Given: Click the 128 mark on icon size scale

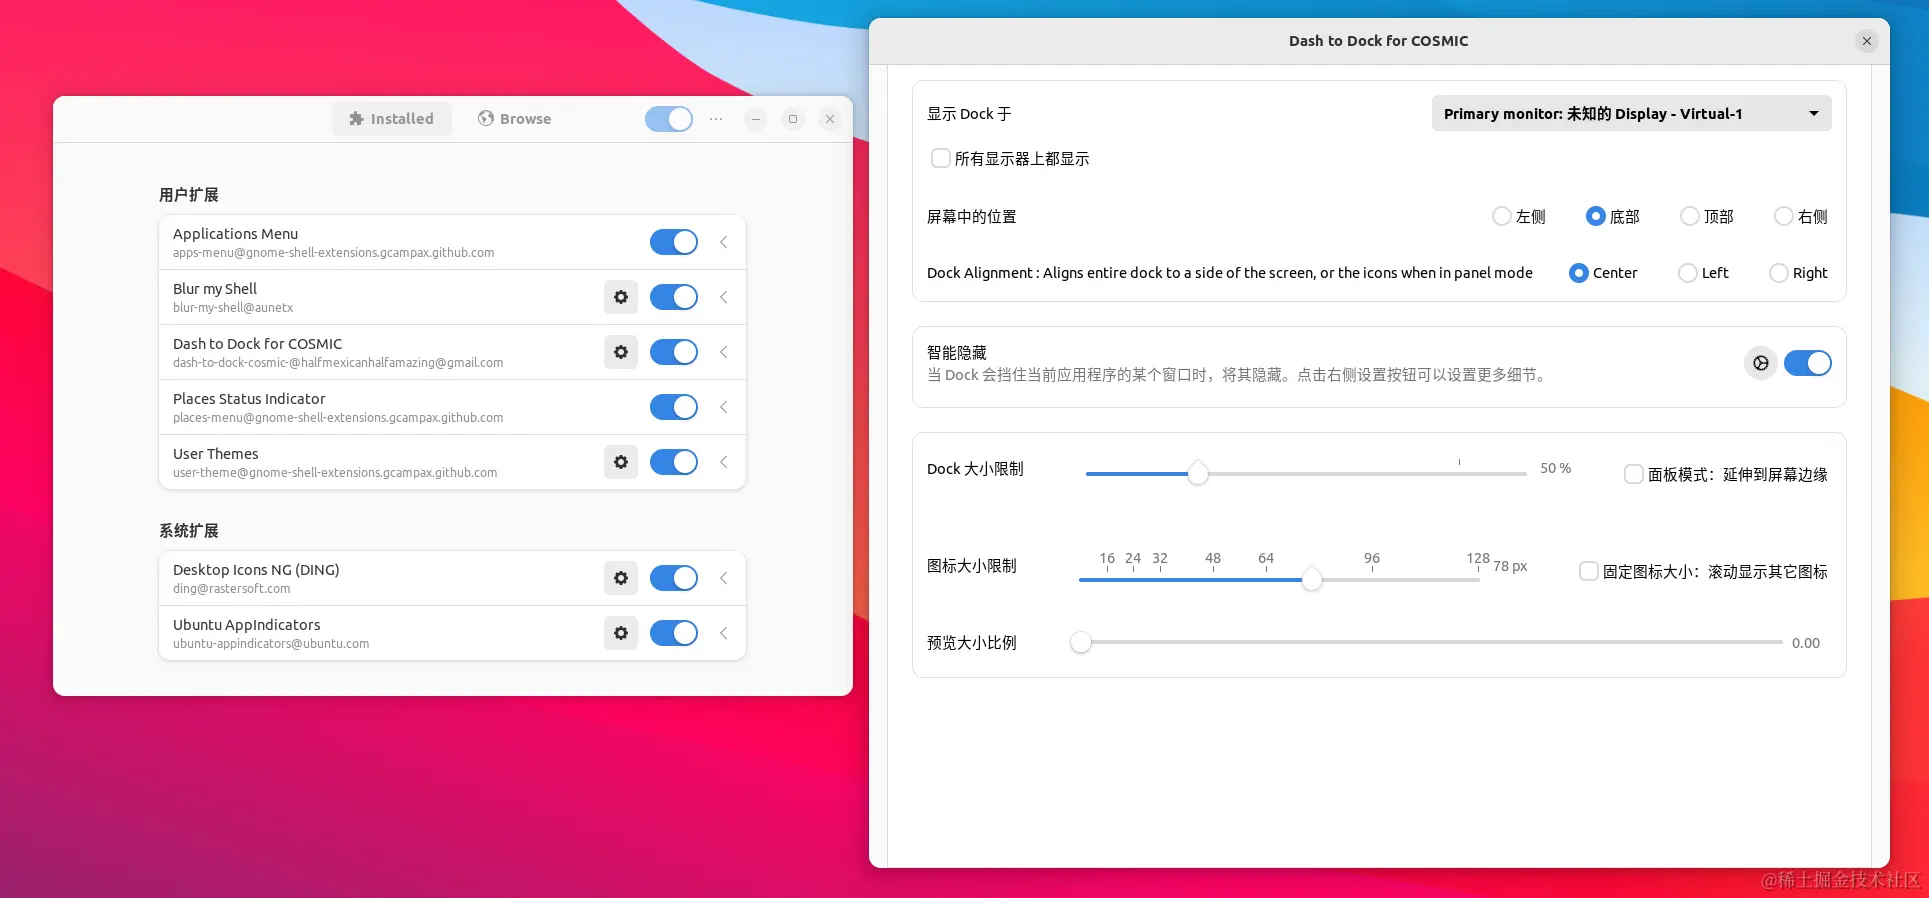Looking at the screenshot, I should [x=1478, y=558].
